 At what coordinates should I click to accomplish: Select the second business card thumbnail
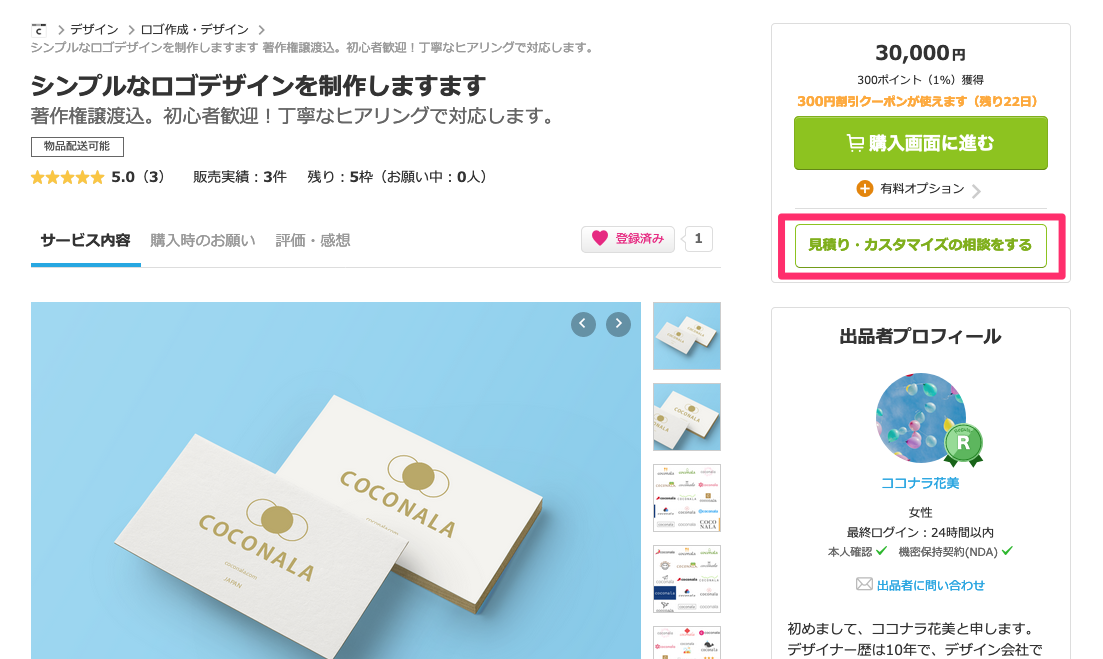(x=687, y=416)
